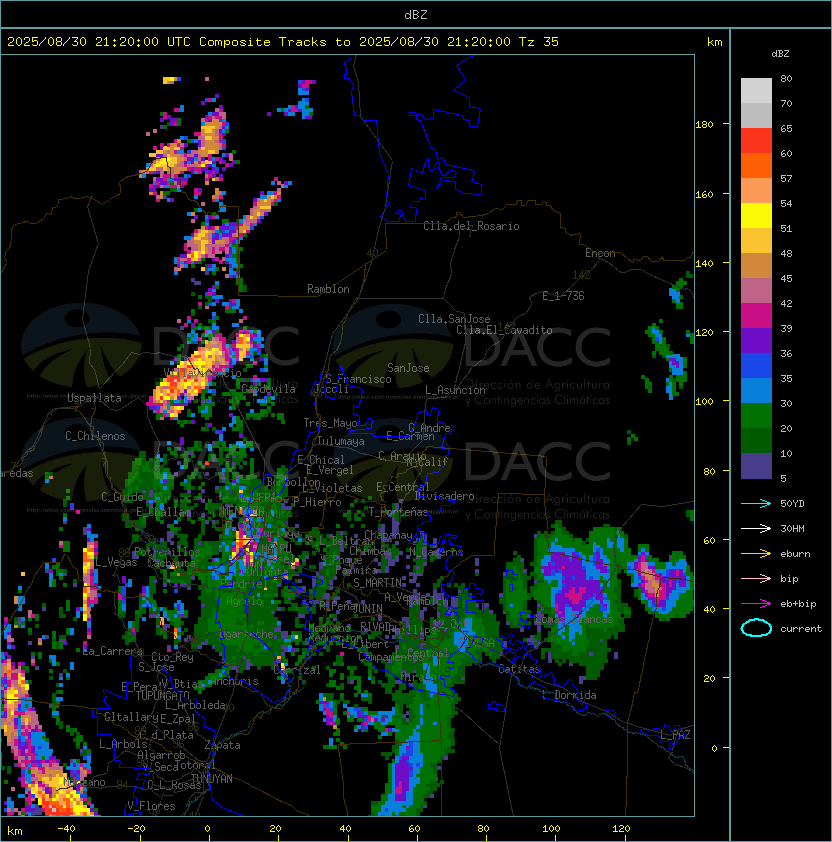Click the 'Tres_Mayo' map label

[330, 423]
